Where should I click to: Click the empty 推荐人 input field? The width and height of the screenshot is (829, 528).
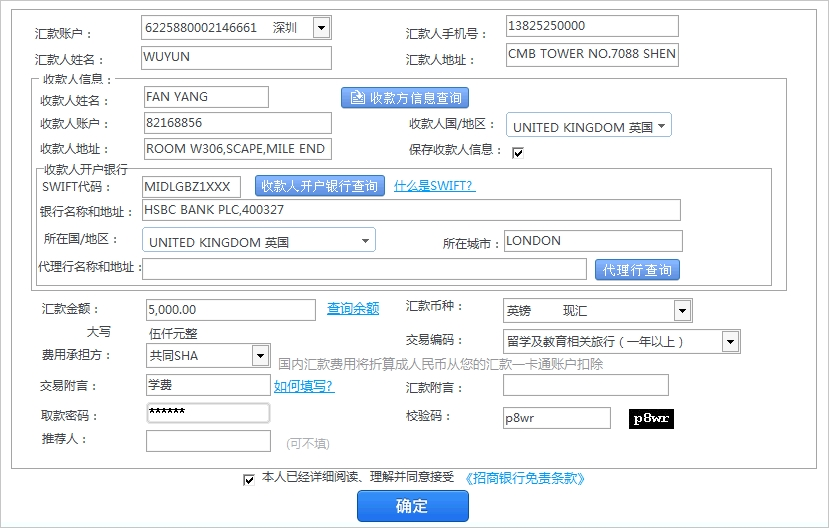[208, 441]
